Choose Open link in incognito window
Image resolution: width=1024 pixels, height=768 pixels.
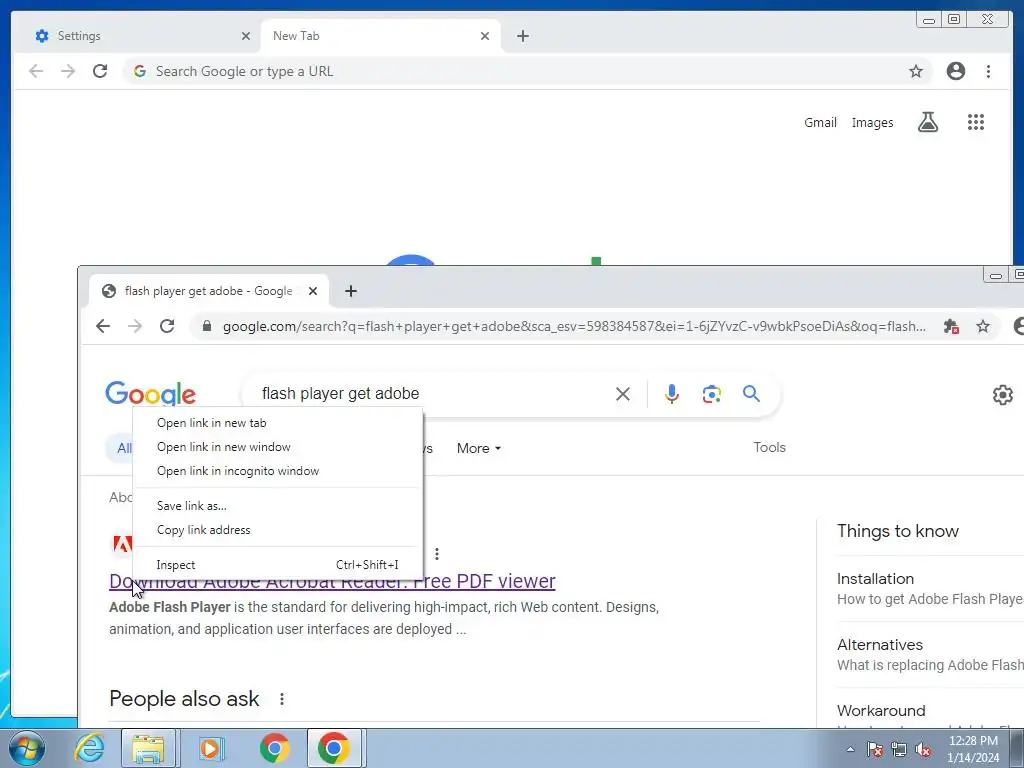coord(278,471)
